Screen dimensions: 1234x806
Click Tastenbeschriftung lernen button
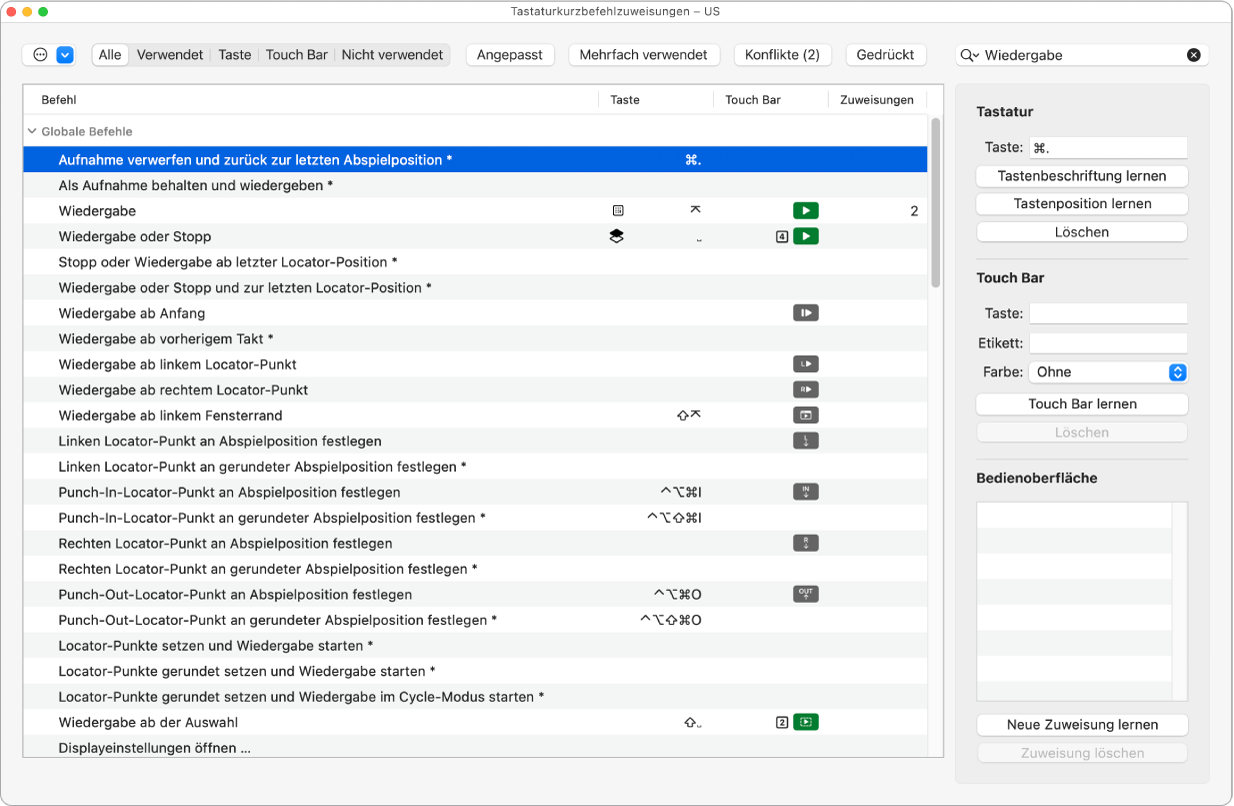pos(1081,176)
